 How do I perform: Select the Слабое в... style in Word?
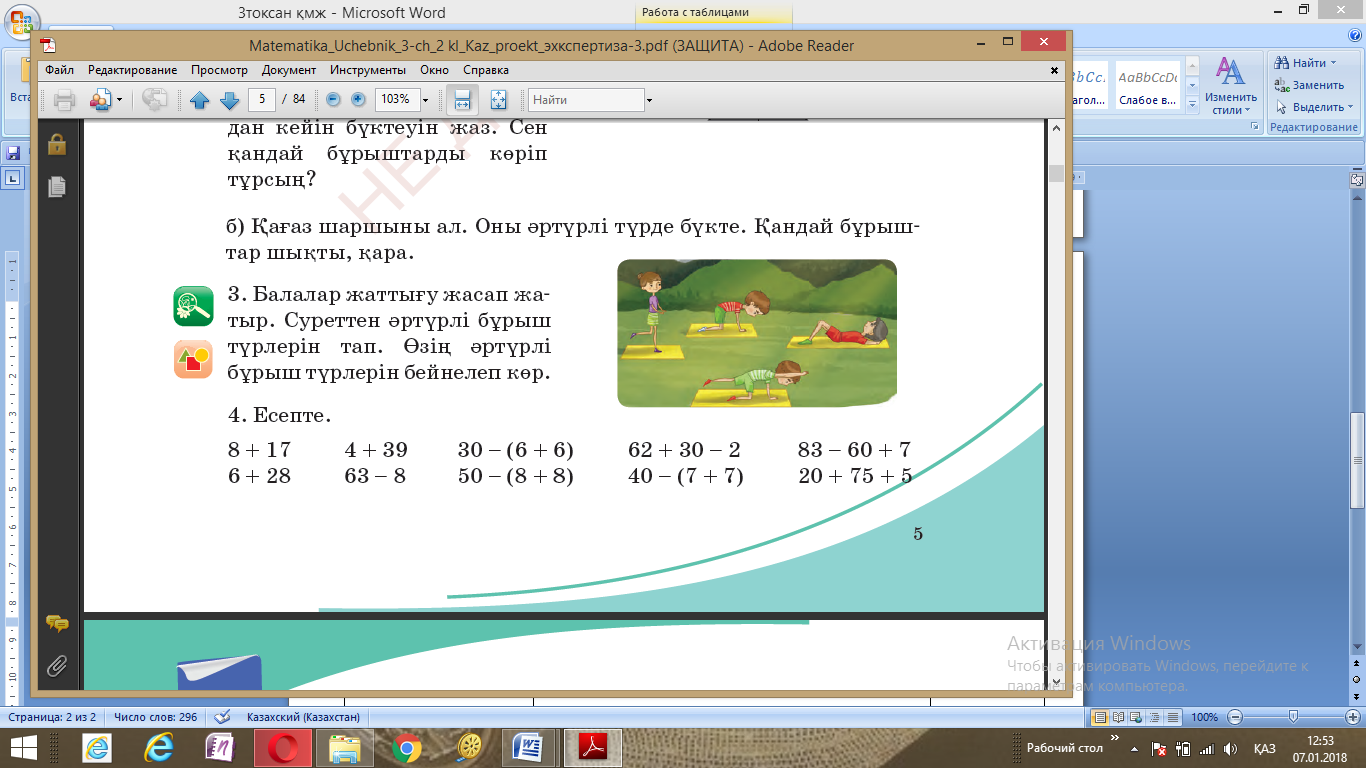1147,86
